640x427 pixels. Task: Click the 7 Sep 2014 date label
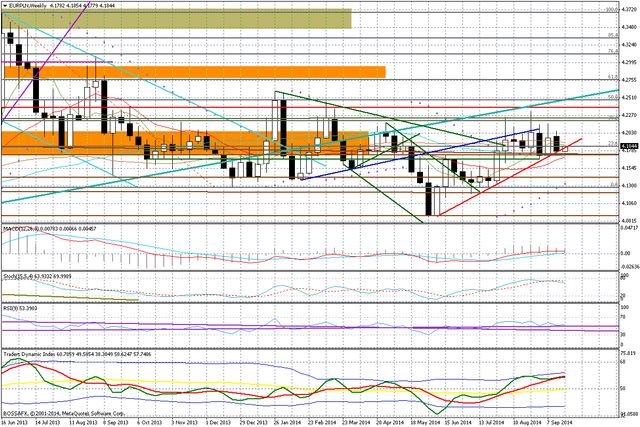[x=560, y=422]
